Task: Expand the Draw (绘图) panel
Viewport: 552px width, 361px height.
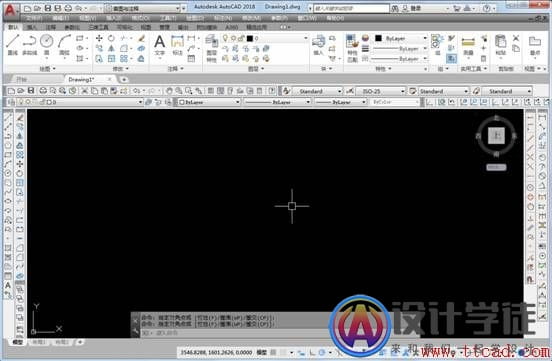Action: tap(47, 69)
